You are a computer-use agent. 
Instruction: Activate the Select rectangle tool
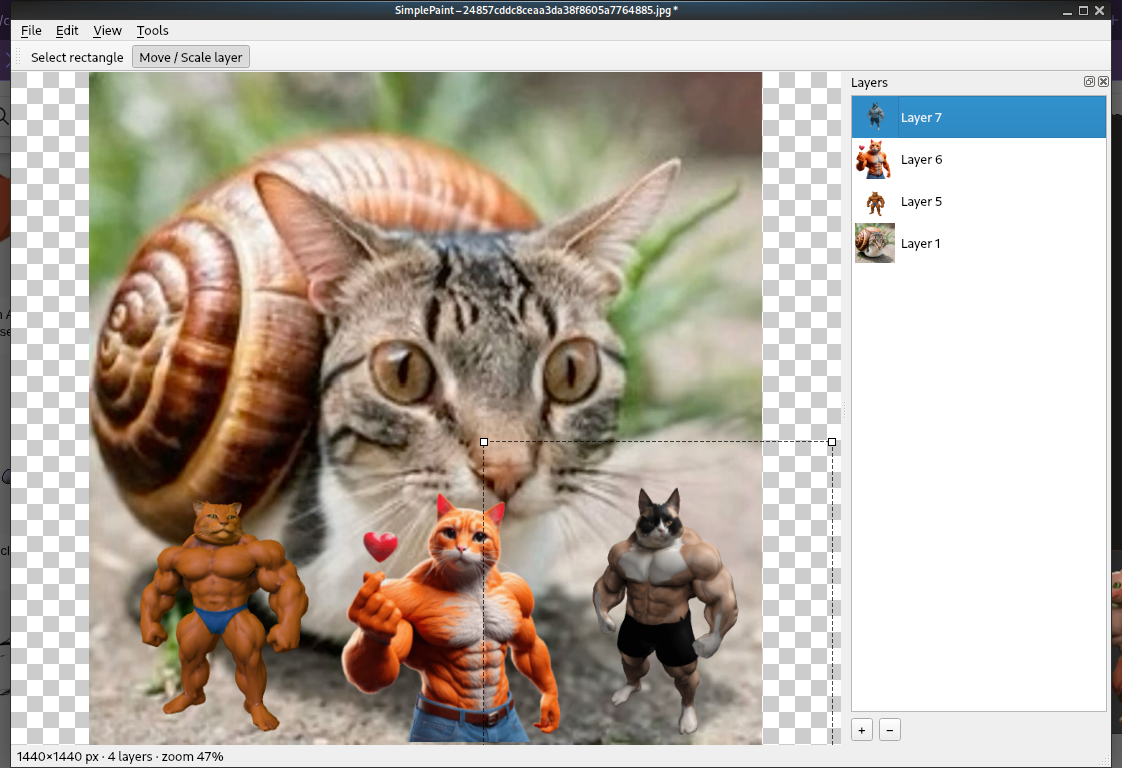pyautogui.click(x=77, y=57)
